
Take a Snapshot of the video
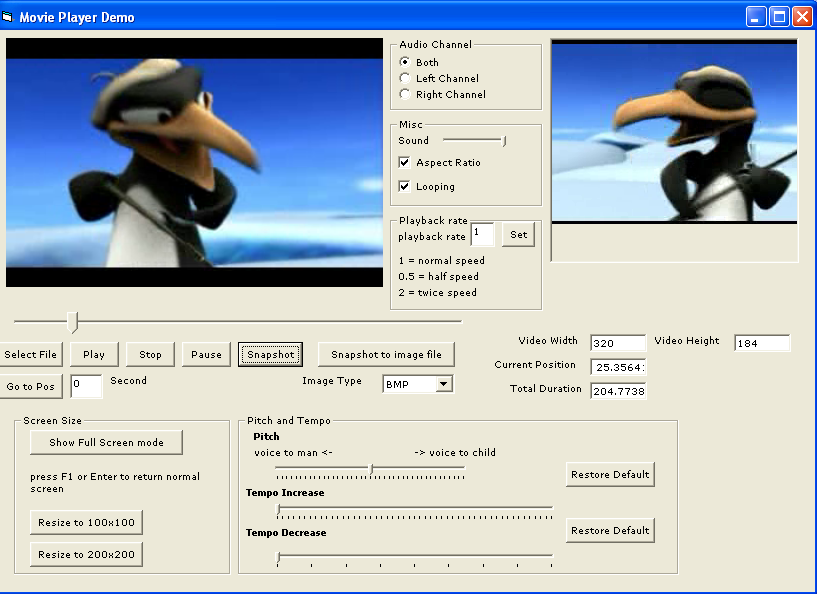coord(270,354)
